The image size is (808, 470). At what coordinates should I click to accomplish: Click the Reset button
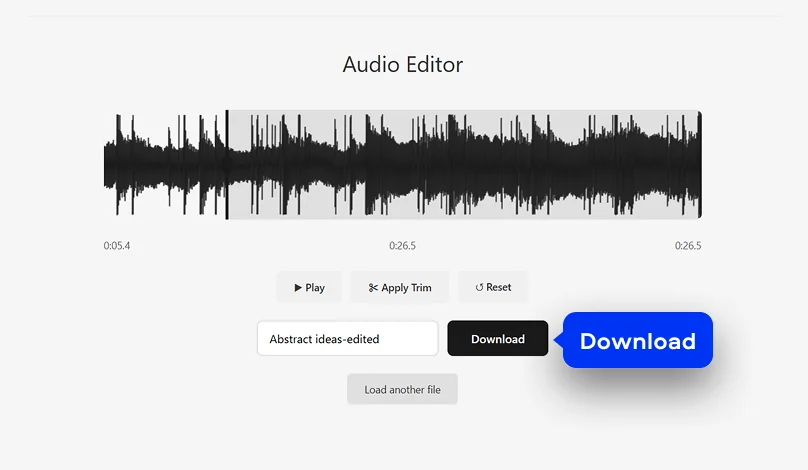pos(493,287)
